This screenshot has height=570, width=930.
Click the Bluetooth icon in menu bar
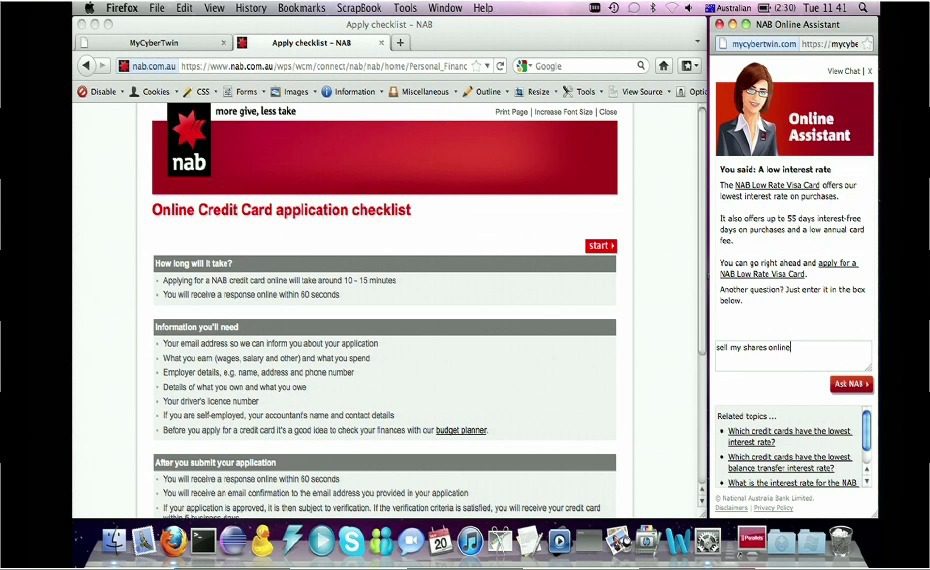tap(653, 8)
